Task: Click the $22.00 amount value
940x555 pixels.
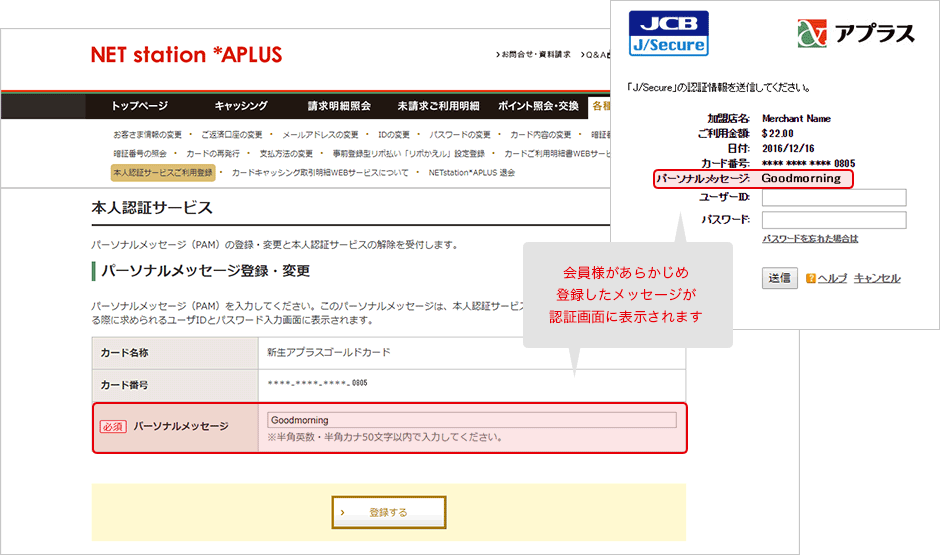Action: point(778,134)
